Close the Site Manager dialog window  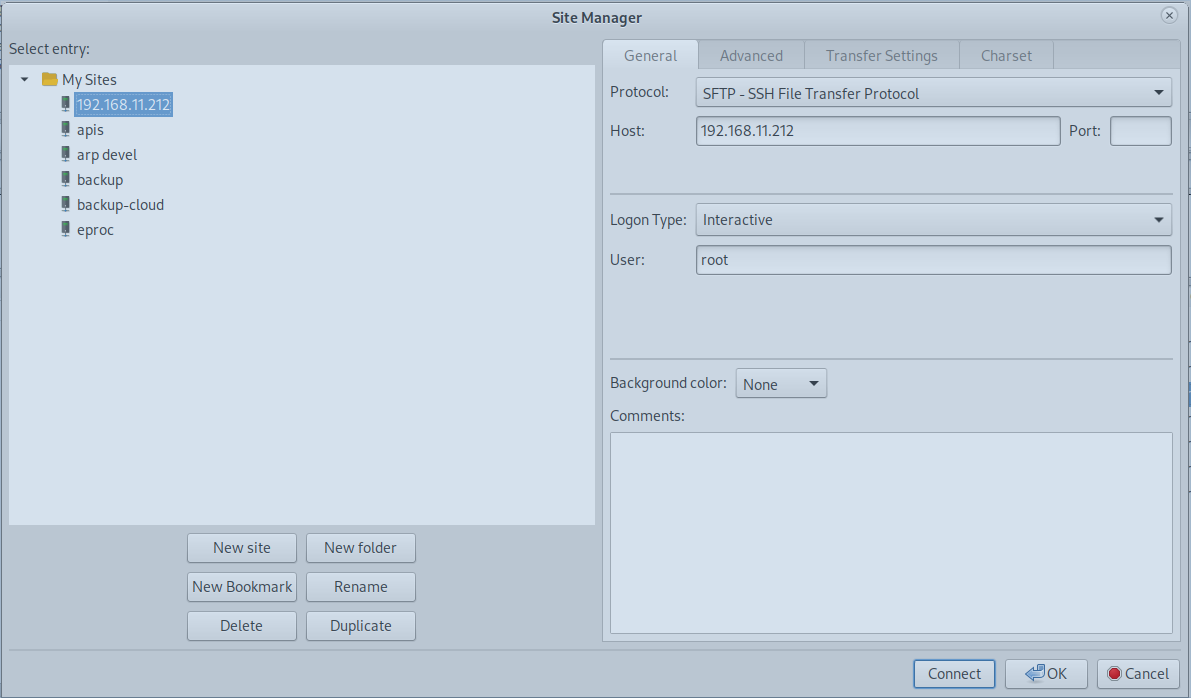click(1168, 16)
